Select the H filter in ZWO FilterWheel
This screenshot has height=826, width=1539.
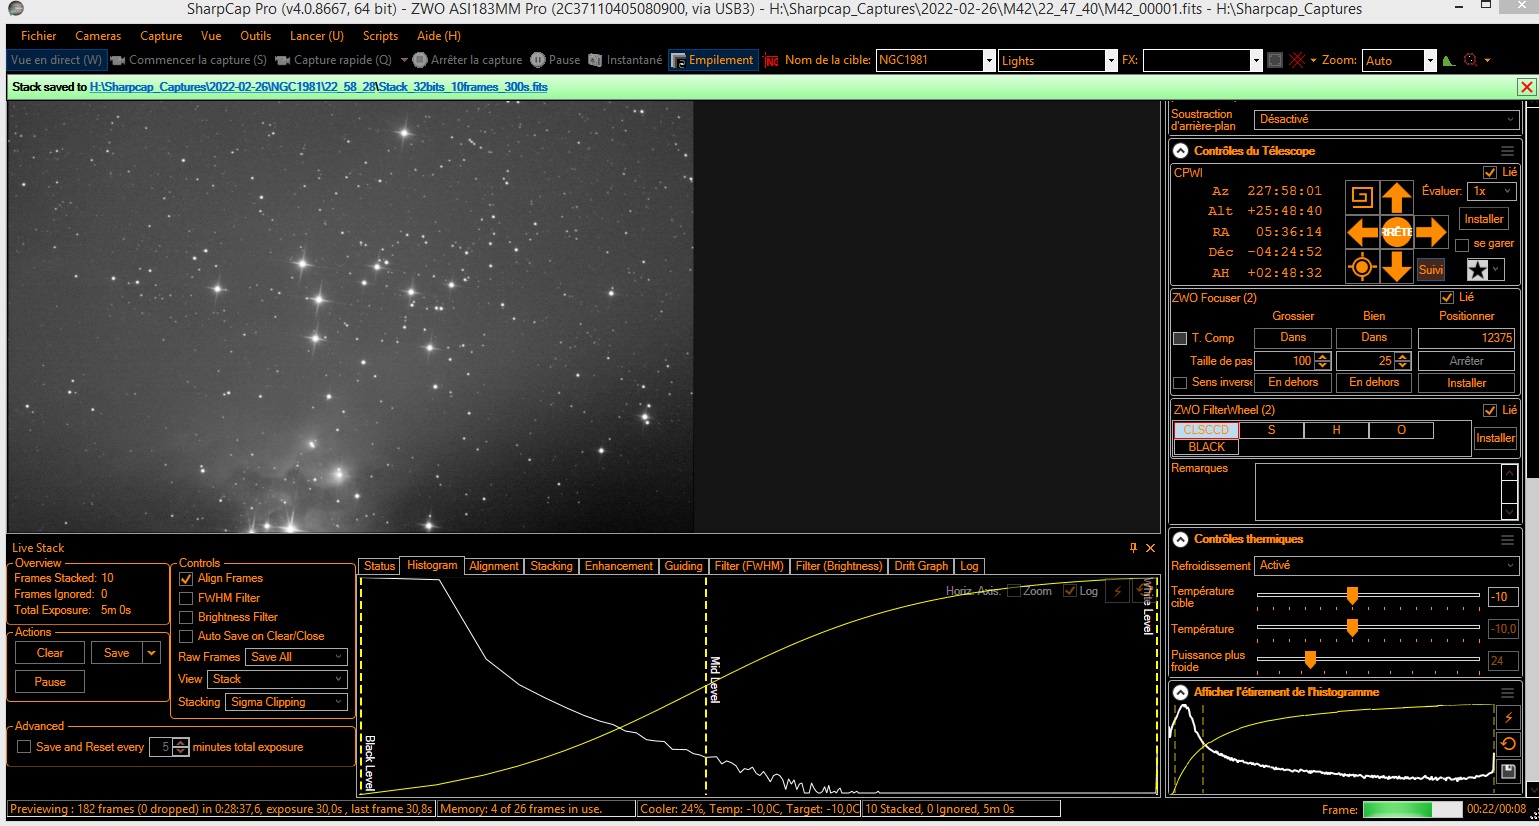1336,430
